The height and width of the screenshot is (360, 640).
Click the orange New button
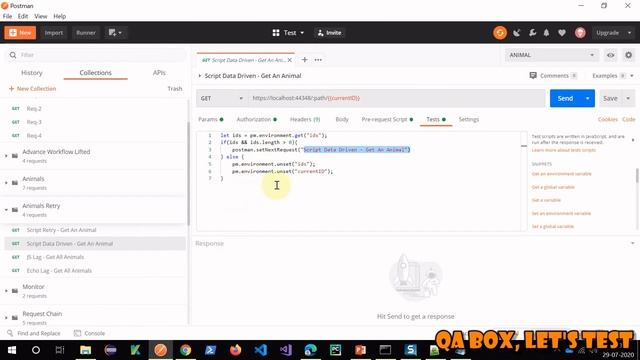(20, 33)
